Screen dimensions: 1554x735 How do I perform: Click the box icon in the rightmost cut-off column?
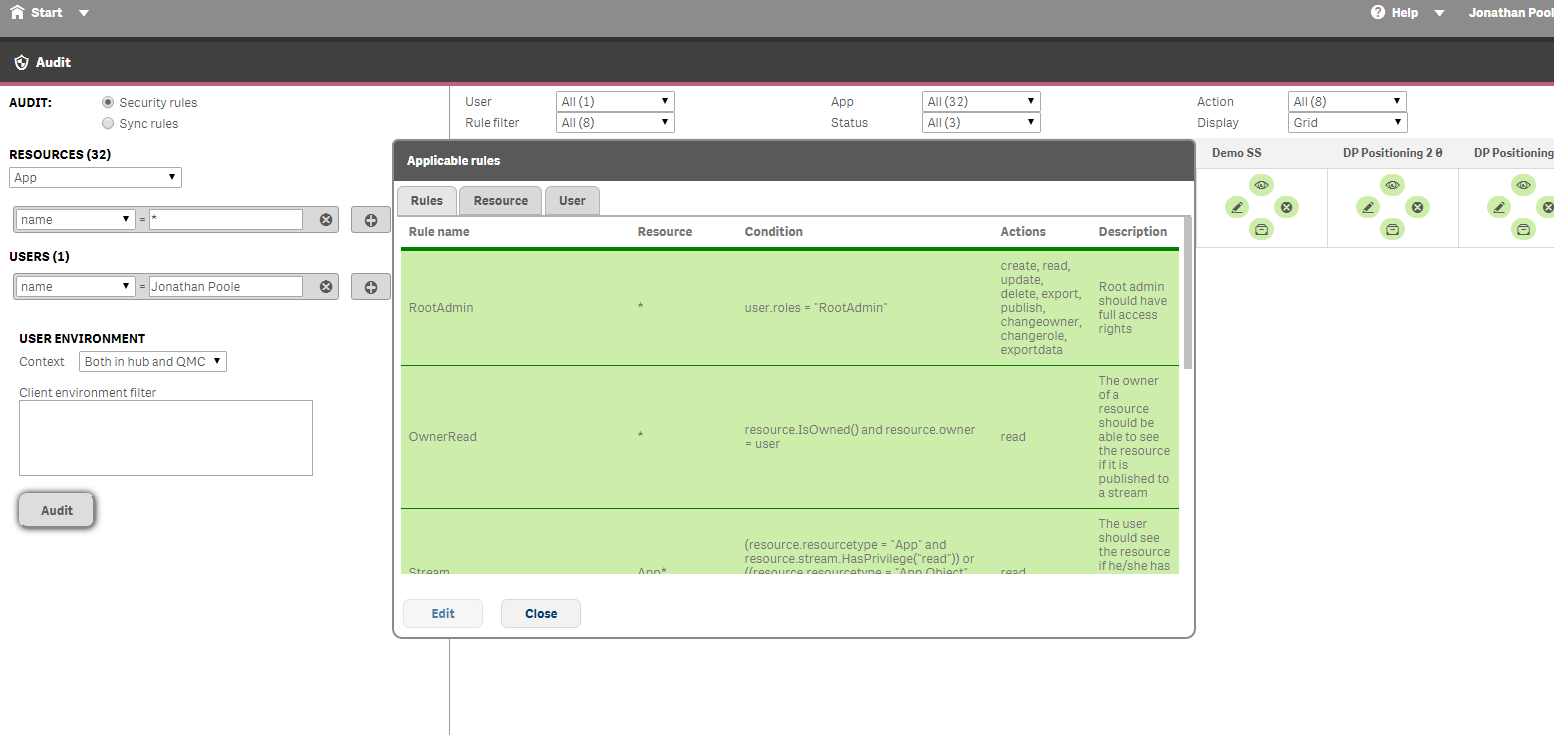[1524, 229]
